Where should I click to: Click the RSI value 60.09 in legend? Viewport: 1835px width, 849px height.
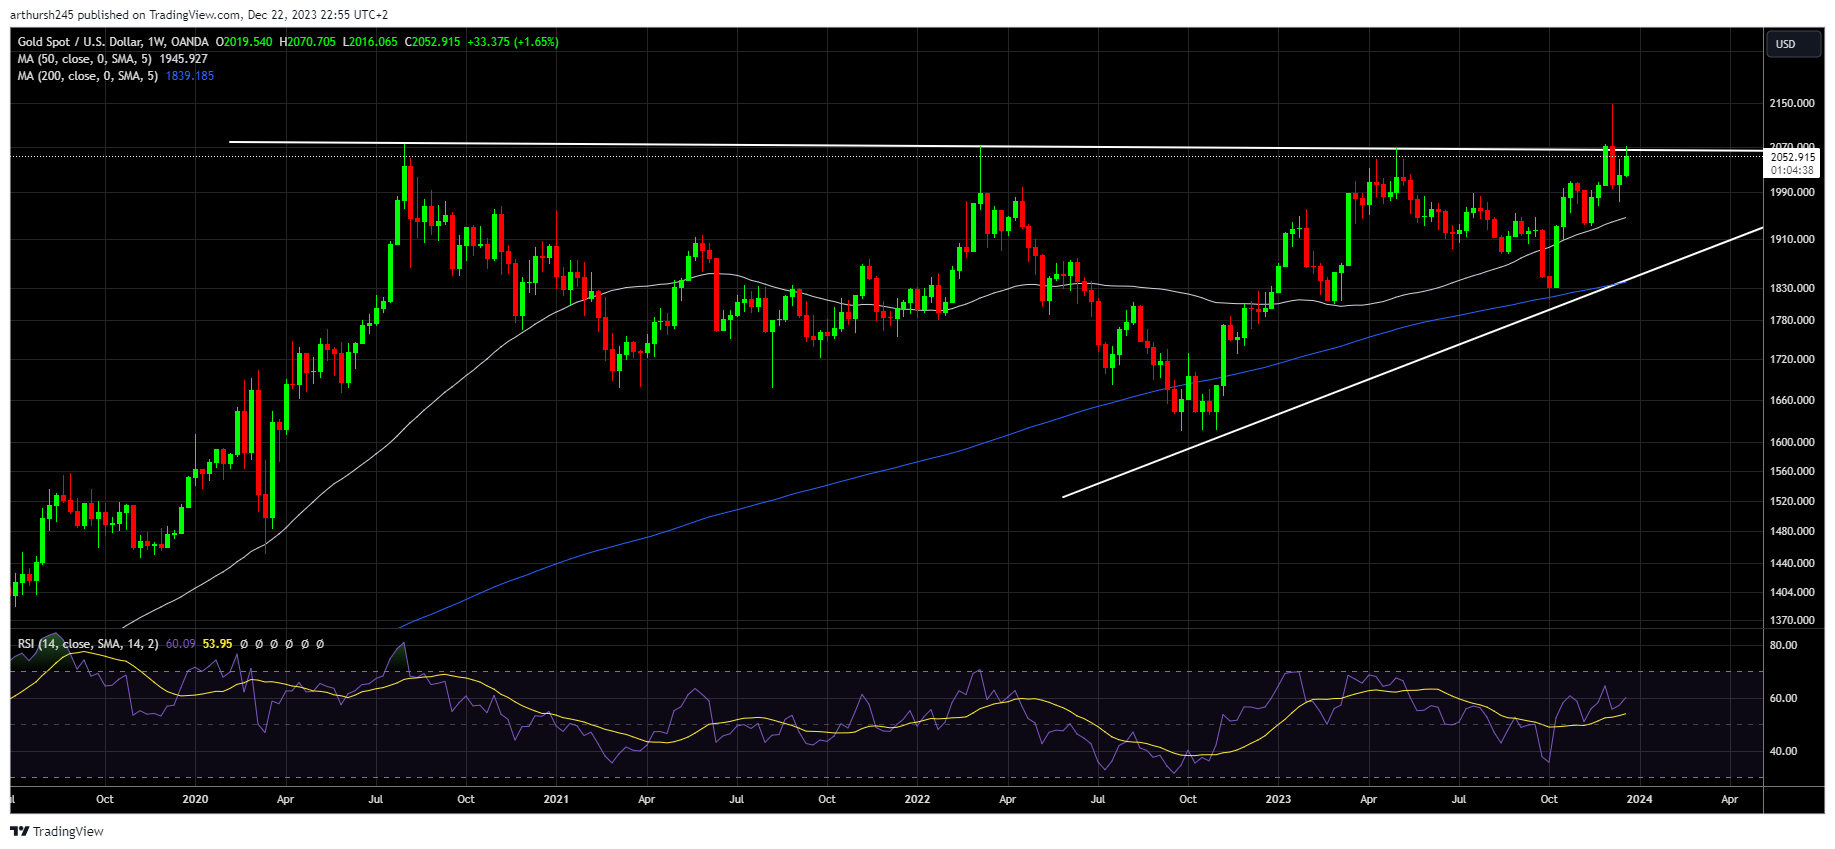tap(181, 644)
